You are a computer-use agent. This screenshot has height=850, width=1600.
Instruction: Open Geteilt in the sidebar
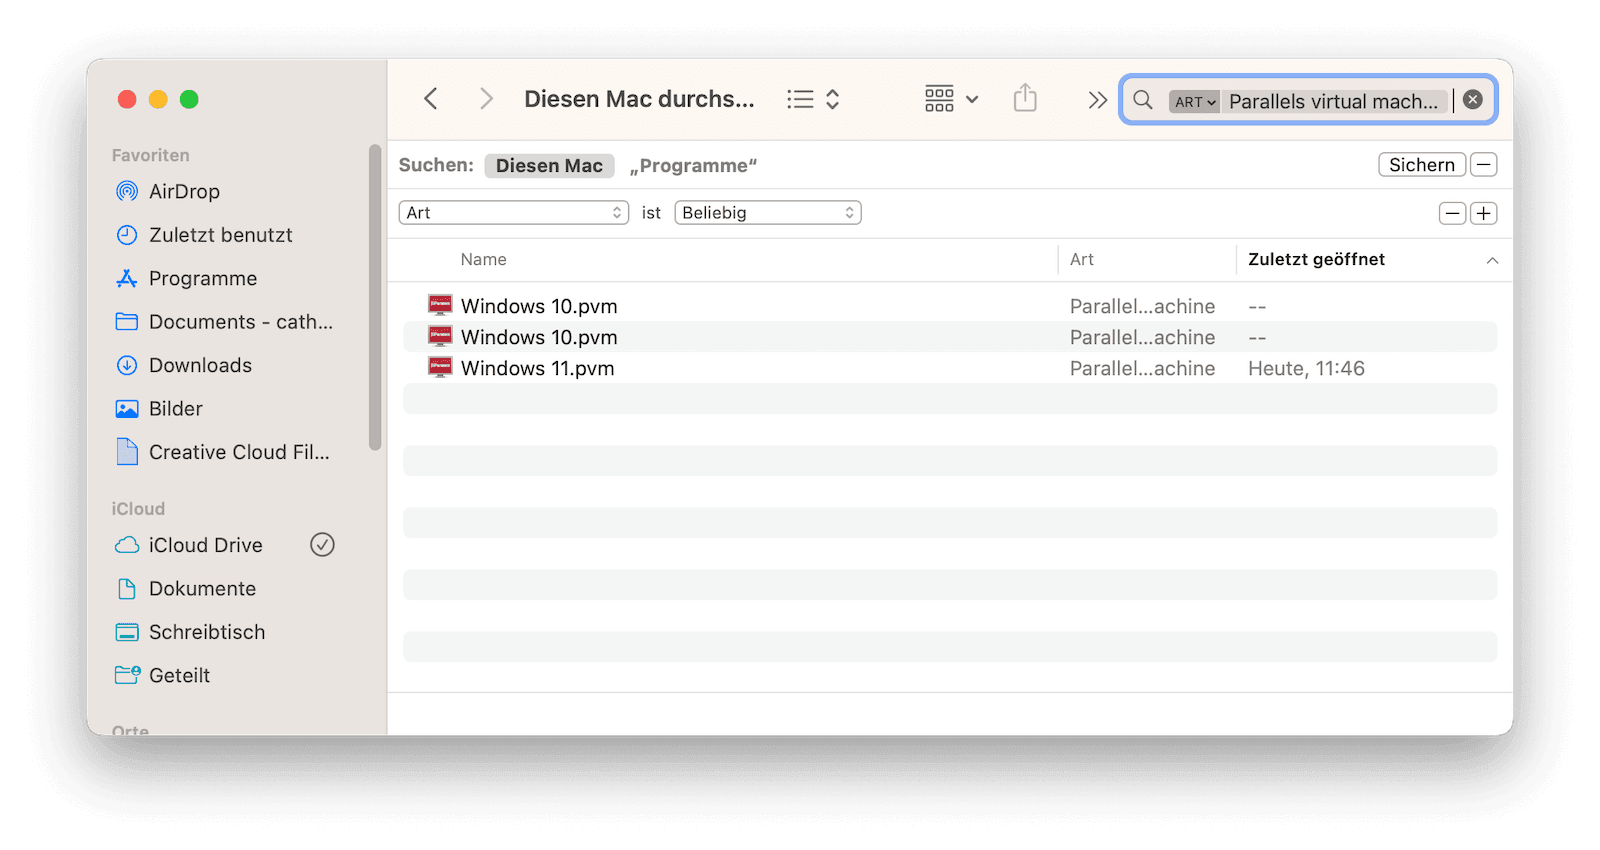tap(179, 676)
